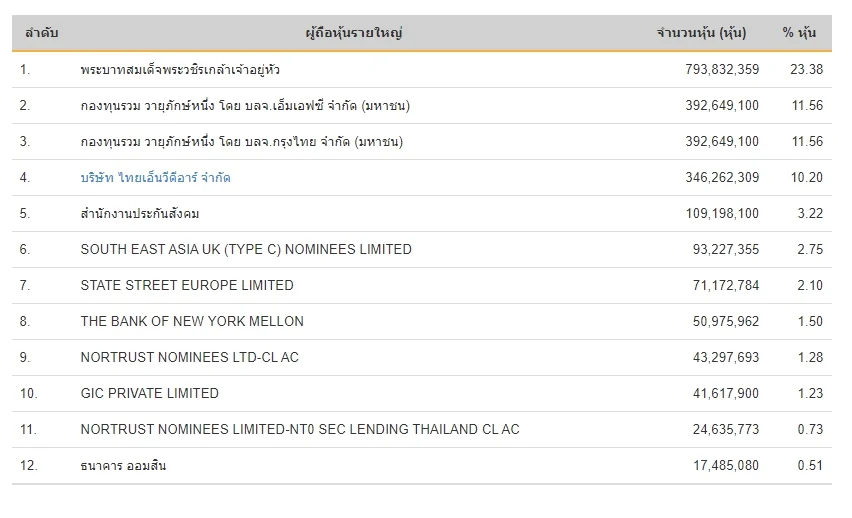Click the ลำดับ column header
The height and width of the screenshot is (518, 852).
[40, 33]
